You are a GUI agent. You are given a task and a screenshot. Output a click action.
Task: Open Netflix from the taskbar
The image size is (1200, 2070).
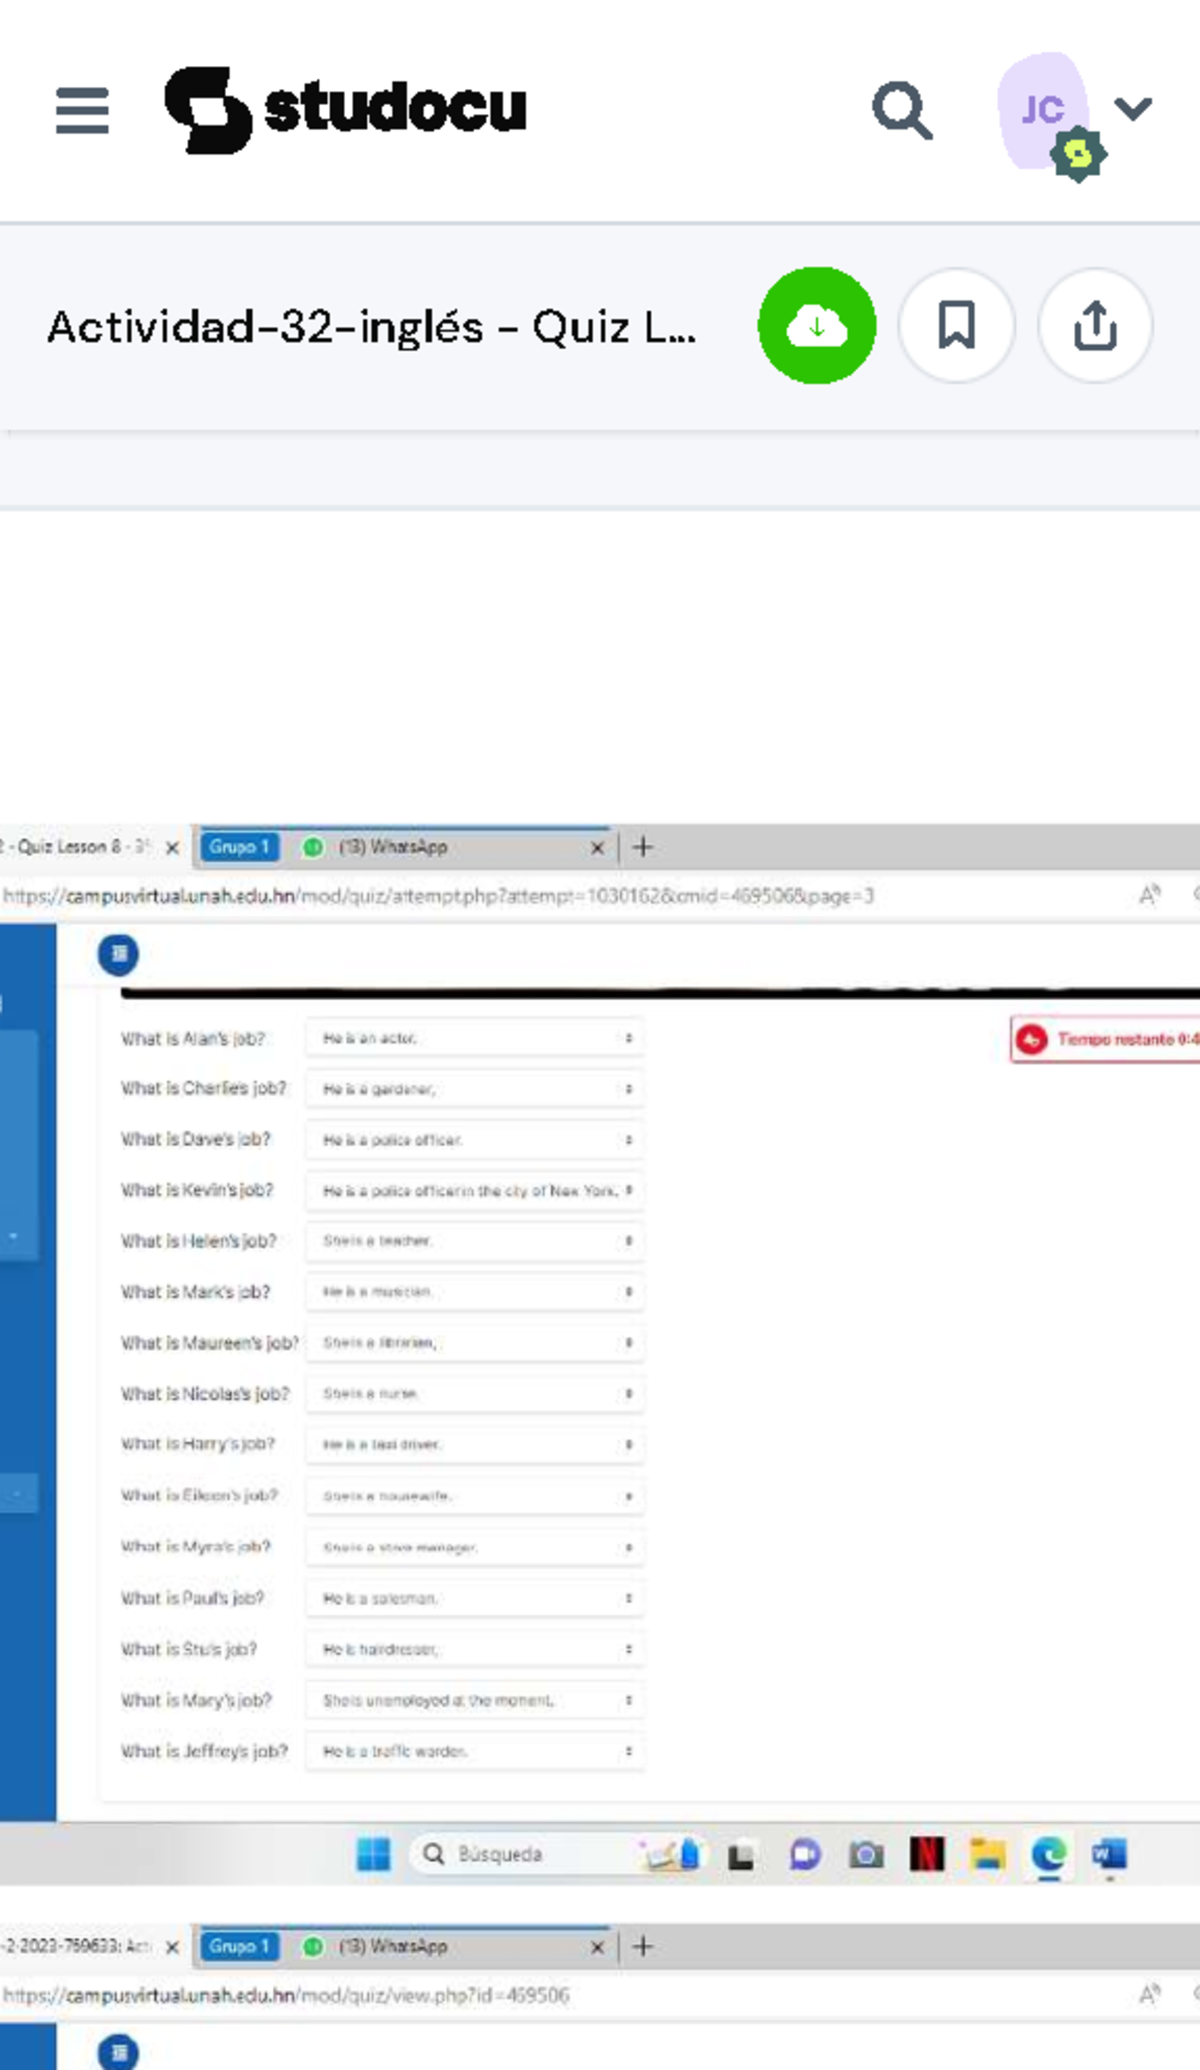(927, 1855)
